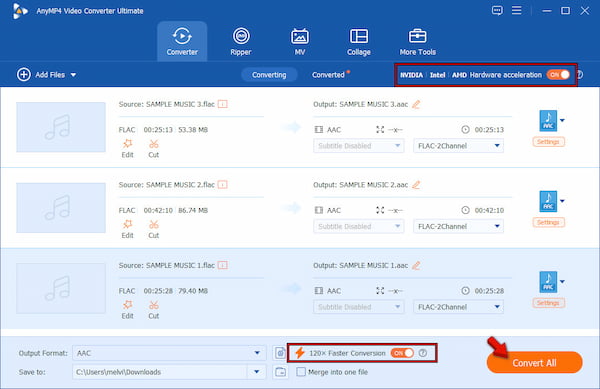Image resolution: width=600 pixels, height=389 pixels.
Task: Open info for SAMPLE MUSIC 3.flac source
Action: (223, 104)
